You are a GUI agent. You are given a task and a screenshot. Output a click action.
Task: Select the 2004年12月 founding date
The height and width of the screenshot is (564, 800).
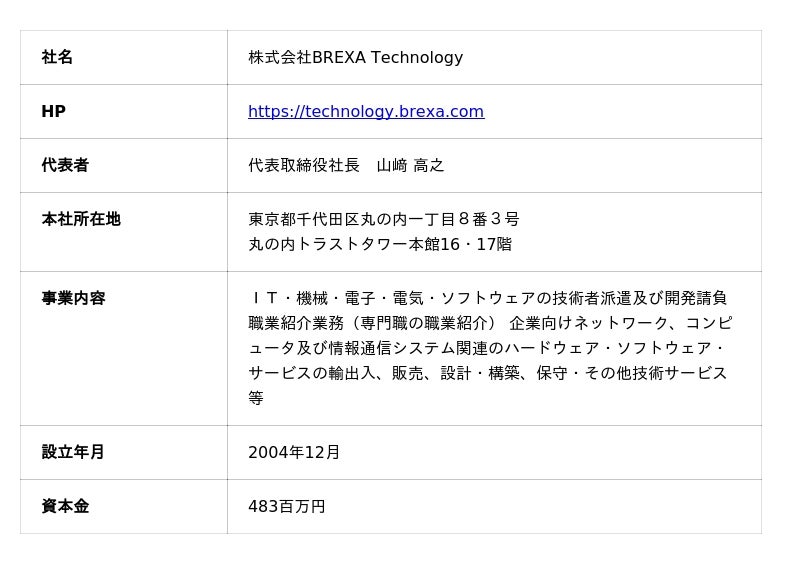click(x=294, y=452)
